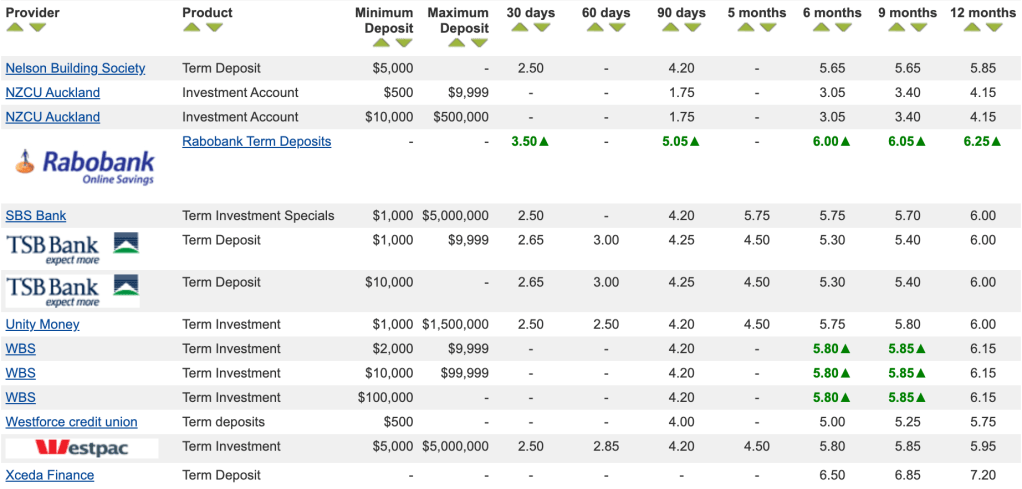
Task: Visit the Westforce credit union link
Action: [71, 422]
